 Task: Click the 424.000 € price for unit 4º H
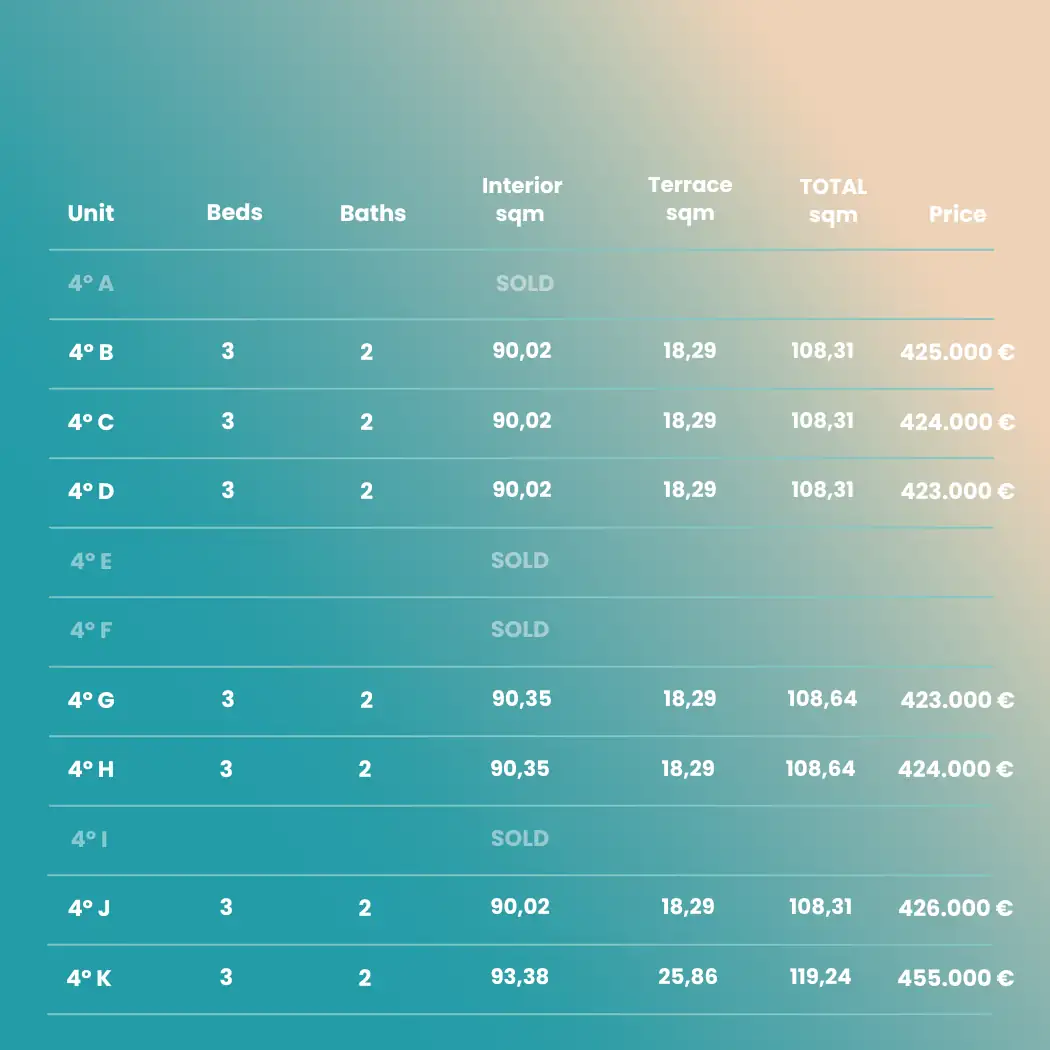click(x=955, y=769)
